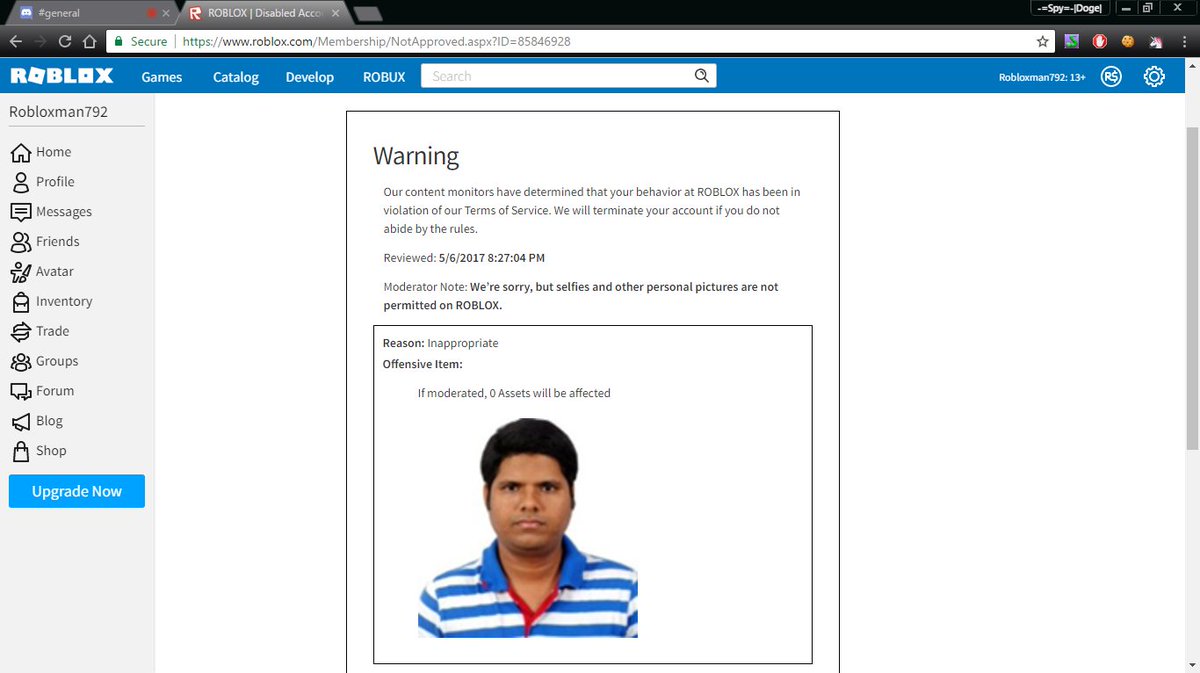This screenshot has width=1200, height=673.
Task: Click into the Roblox Search field
Action: click(556, 76)
